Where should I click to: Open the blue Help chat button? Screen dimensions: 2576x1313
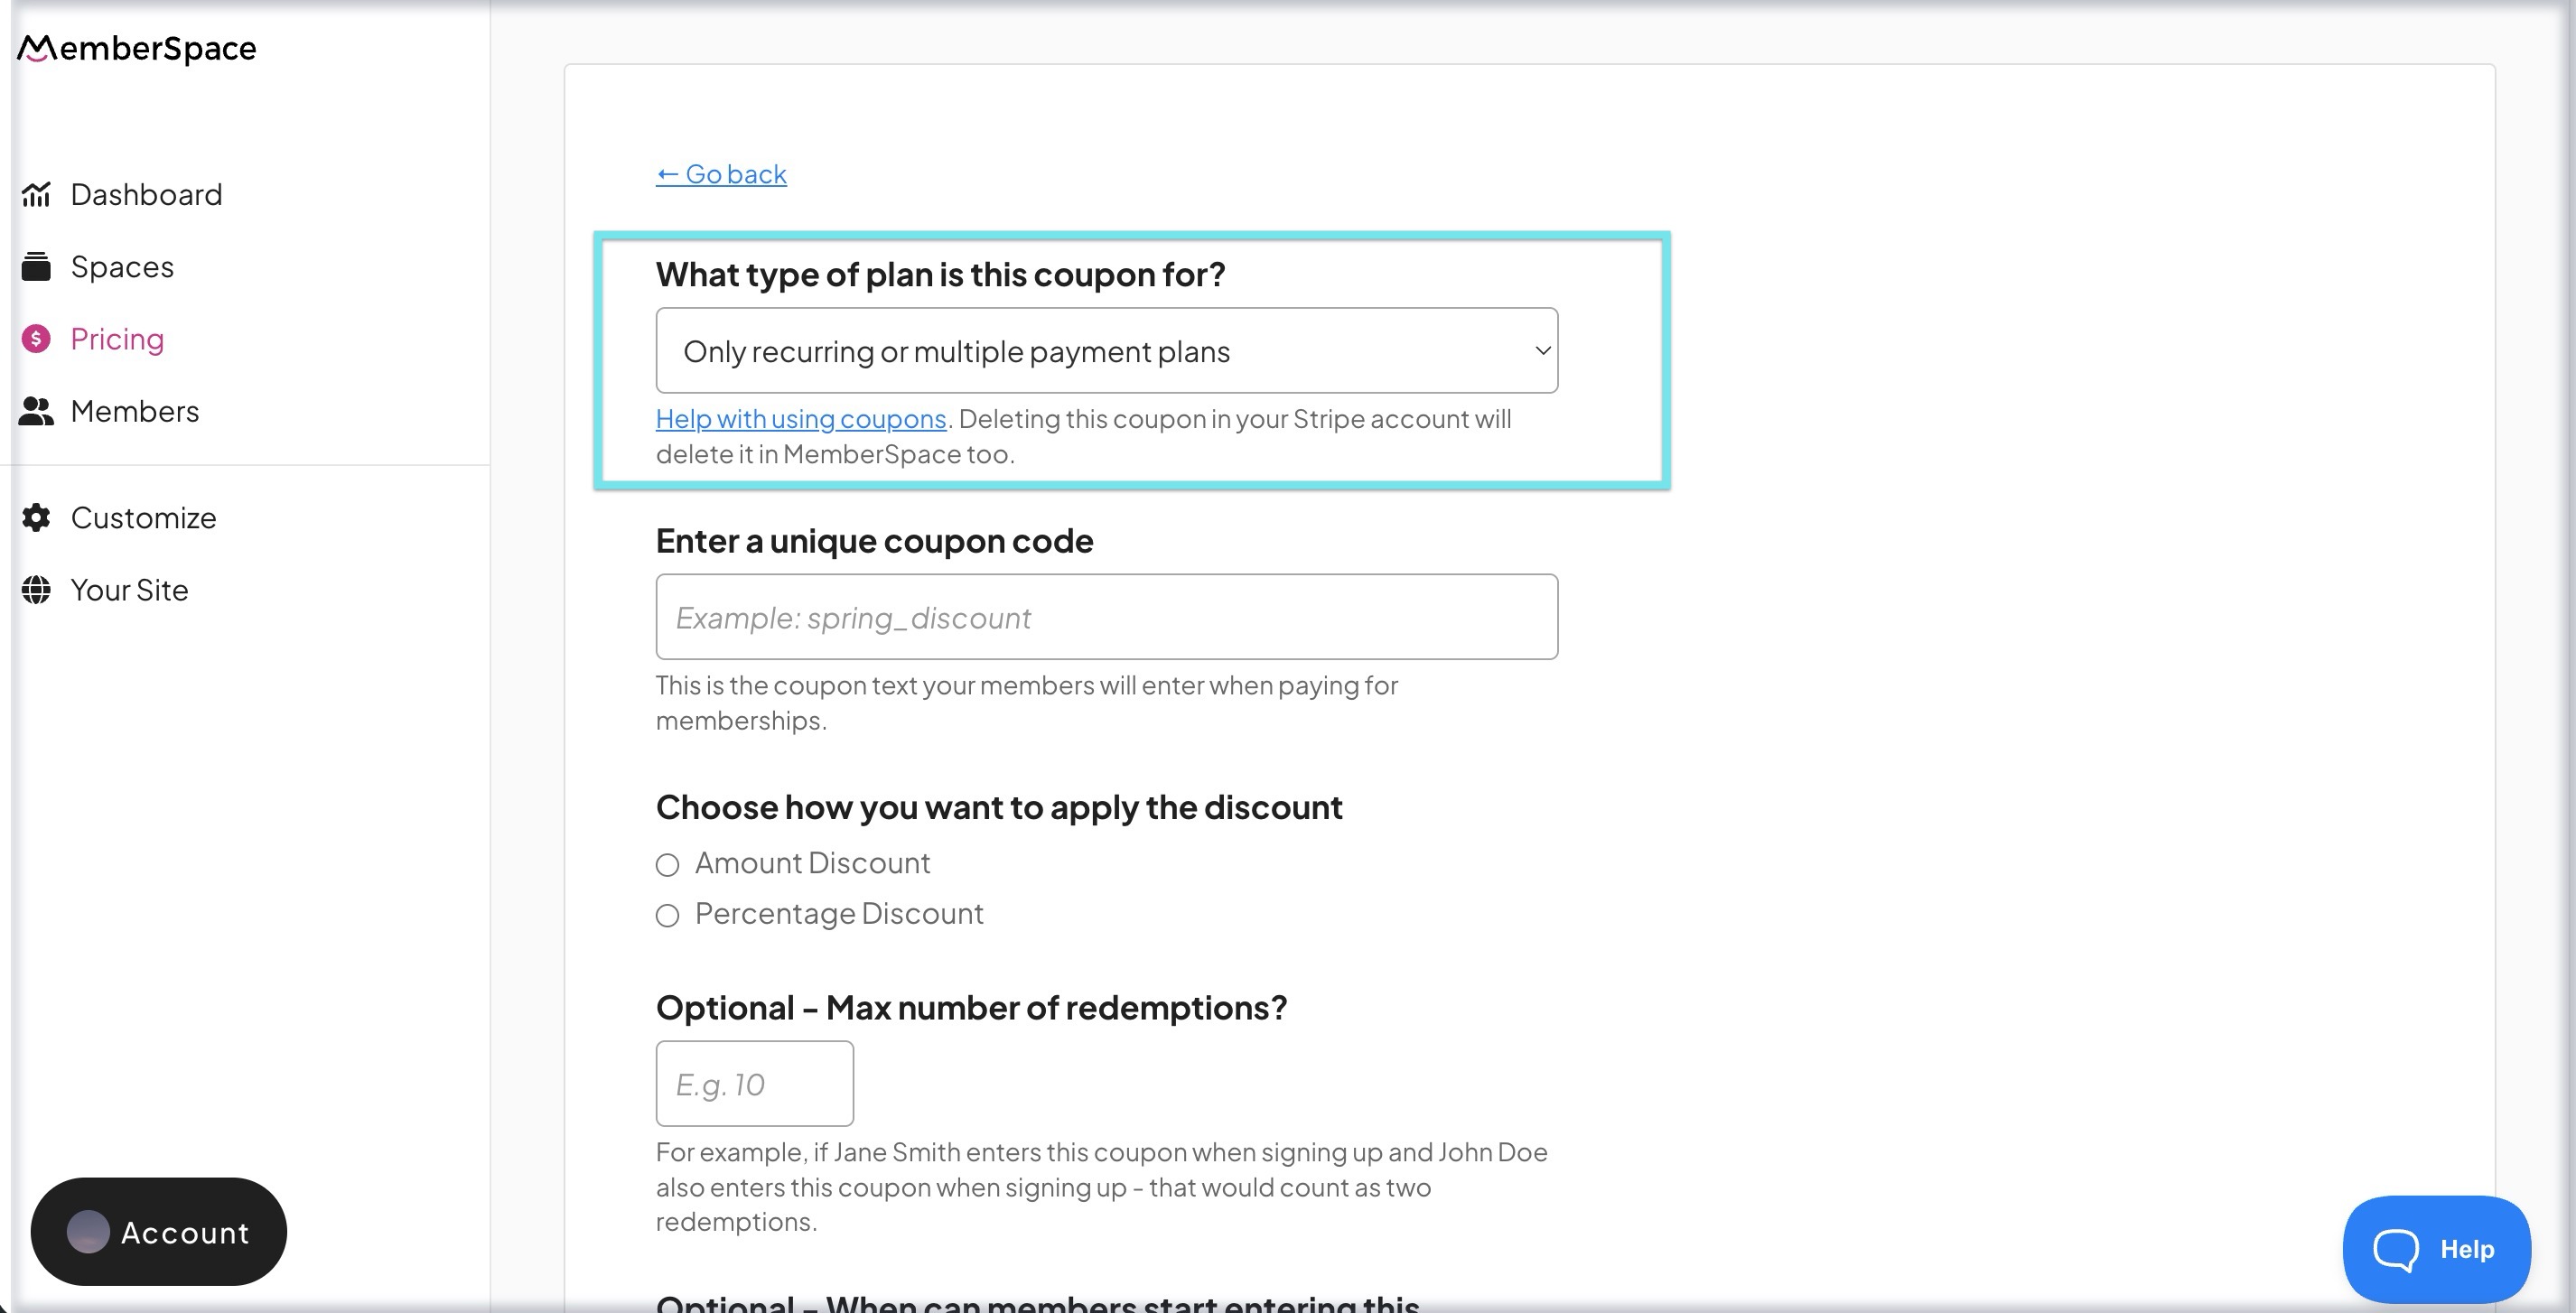point(2436,1249)
